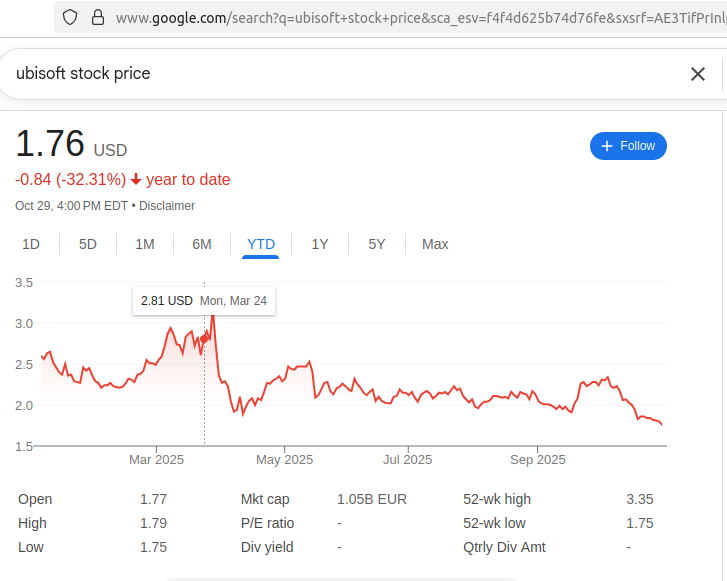The width and height of the screenshot is (727, 581).
Task: Click the May 2025 axis label
Action: pos(285,460)
